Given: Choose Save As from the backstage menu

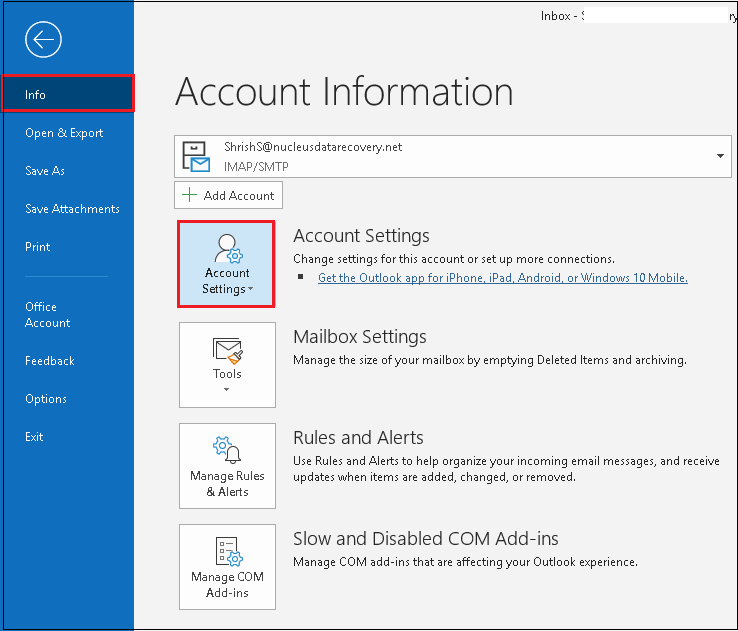Looking at the screenshot, I should tap(45, 171).
